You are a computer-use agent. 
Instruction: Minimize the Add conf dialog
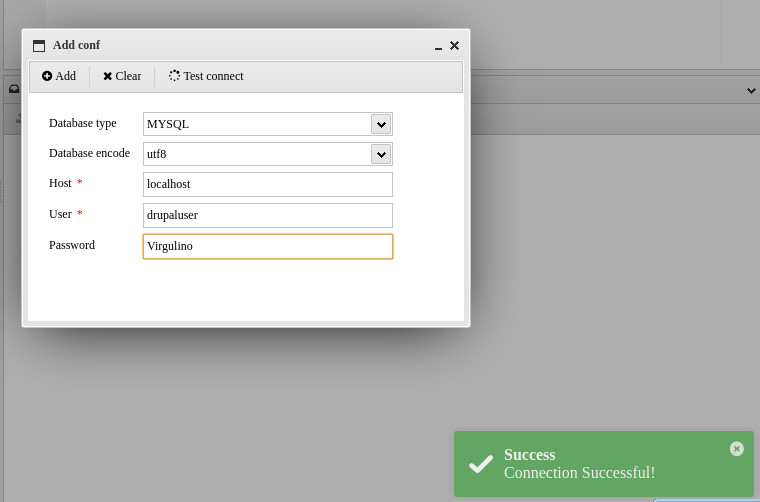click(438, 46)
